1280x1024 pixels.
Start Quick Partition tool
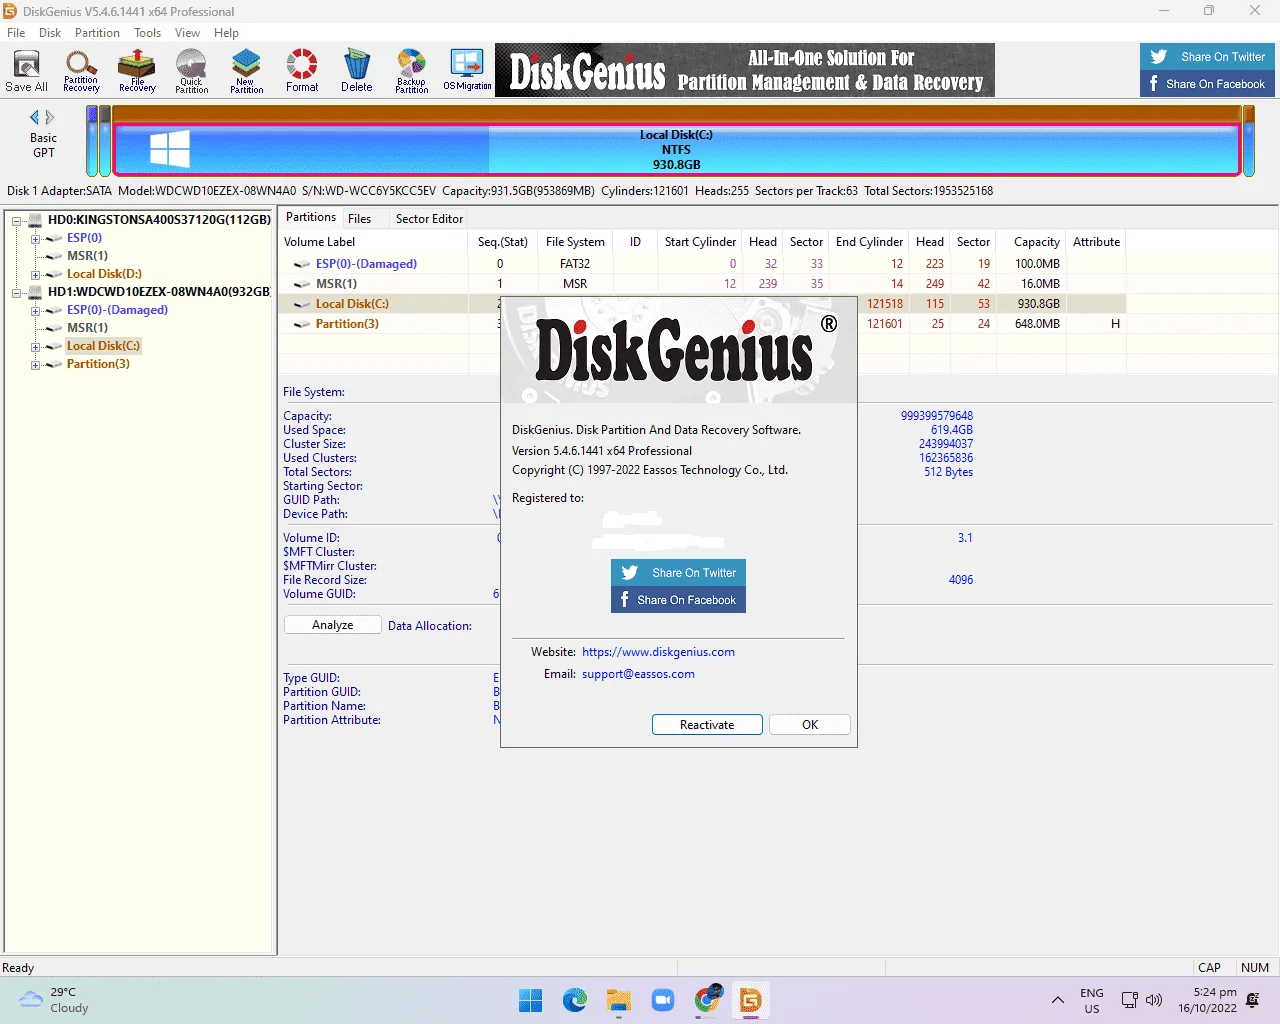tap(191, 71)
